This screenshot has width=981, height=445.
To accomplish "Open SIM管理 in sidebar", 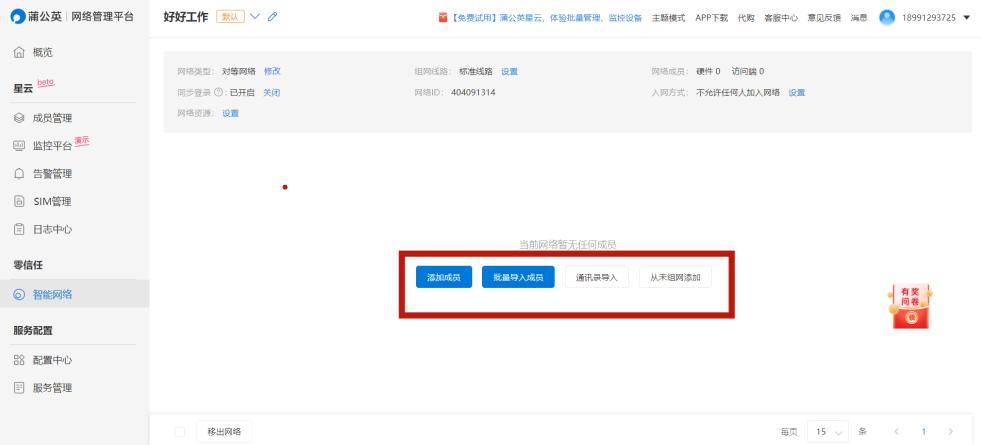I will coord(53,202).
